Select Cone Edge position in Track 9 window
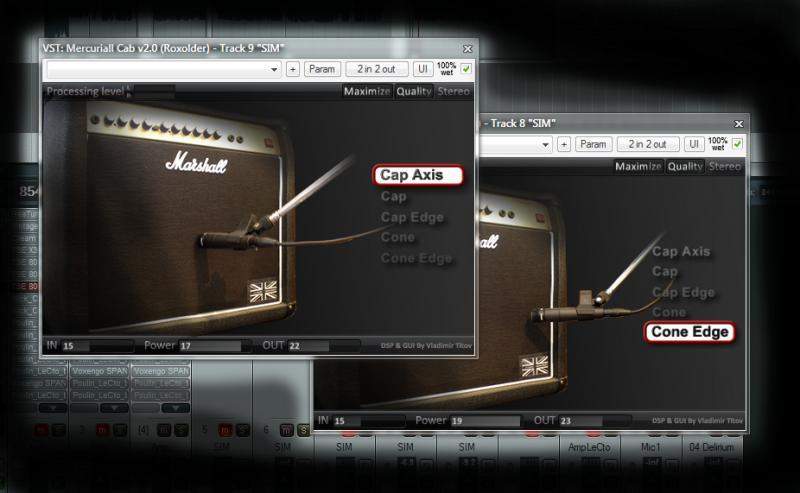This screenshot has width=800, height=493. pos(416,258)
